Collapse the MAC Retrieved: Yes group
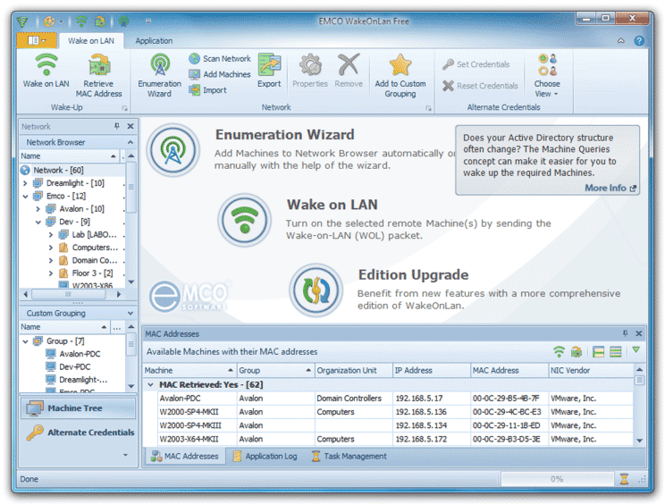 click(150, 385)
